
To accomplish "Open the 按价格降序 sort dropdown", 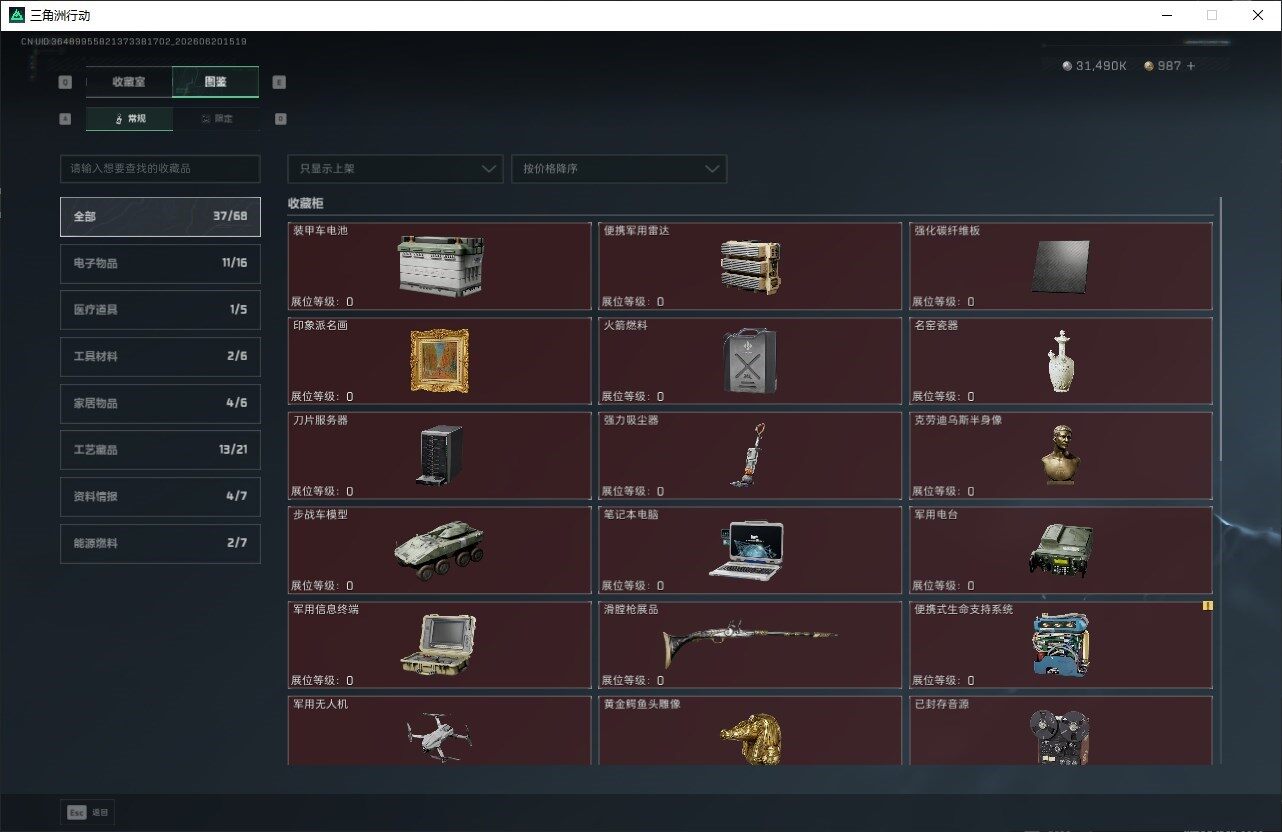I will [x=619, y=169].
